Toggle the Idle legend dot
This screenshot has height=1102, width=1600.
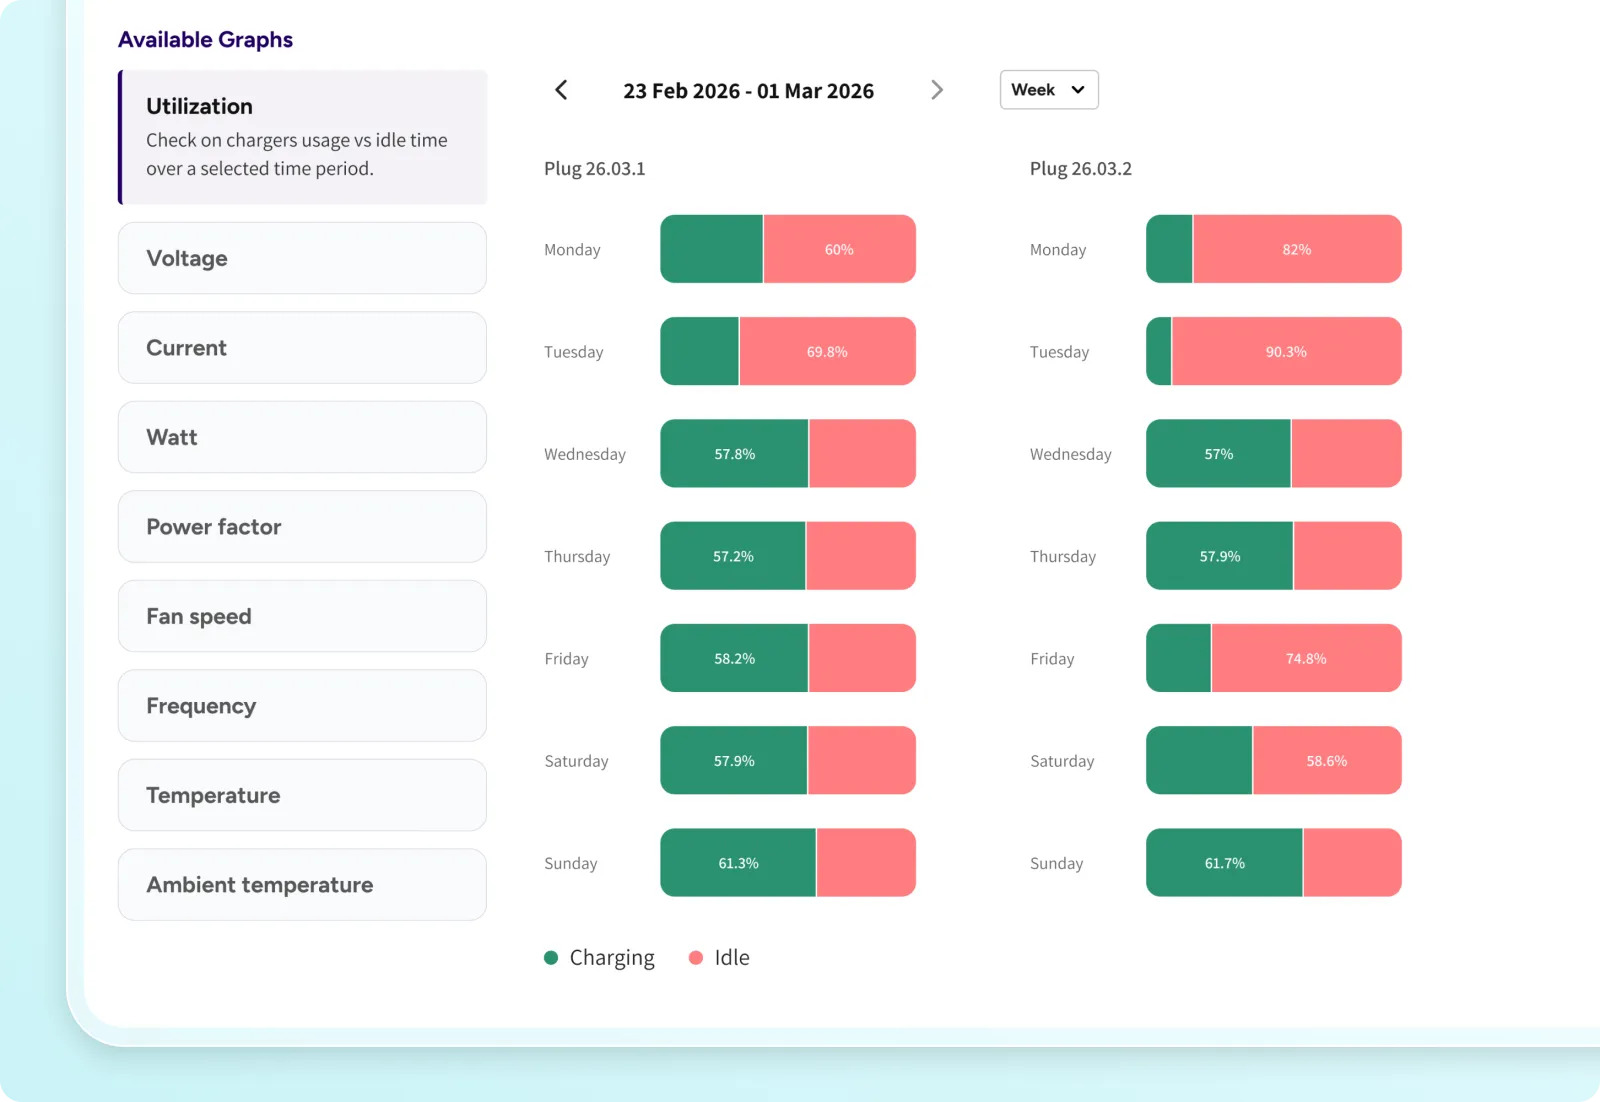coord(696,958)
